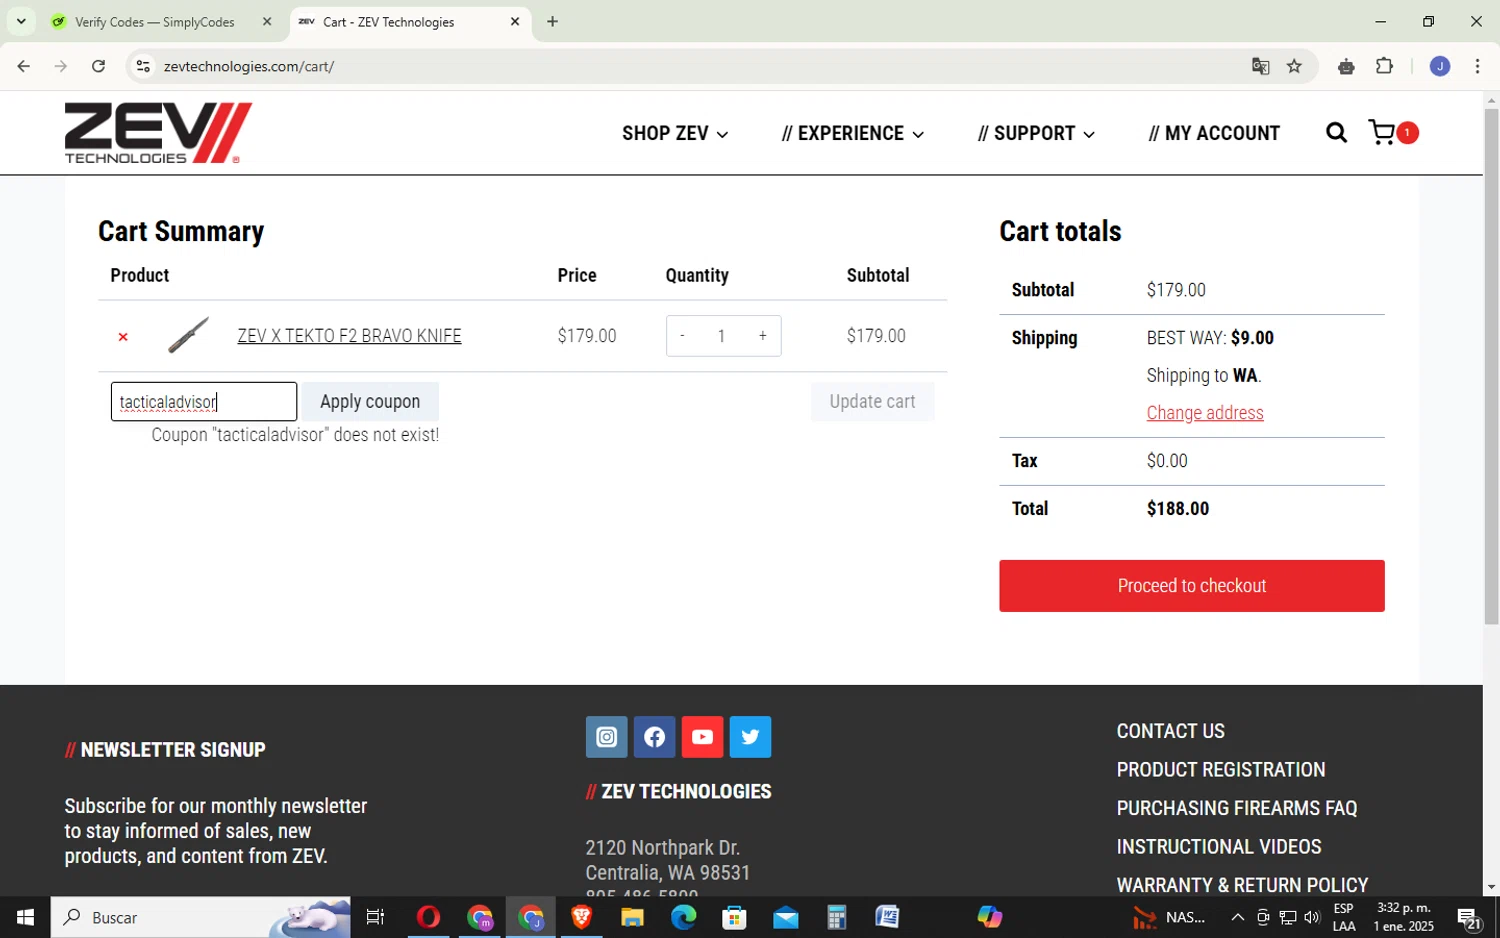
Task: Decrease knife quantity with minus button
Action: [682, 336]
